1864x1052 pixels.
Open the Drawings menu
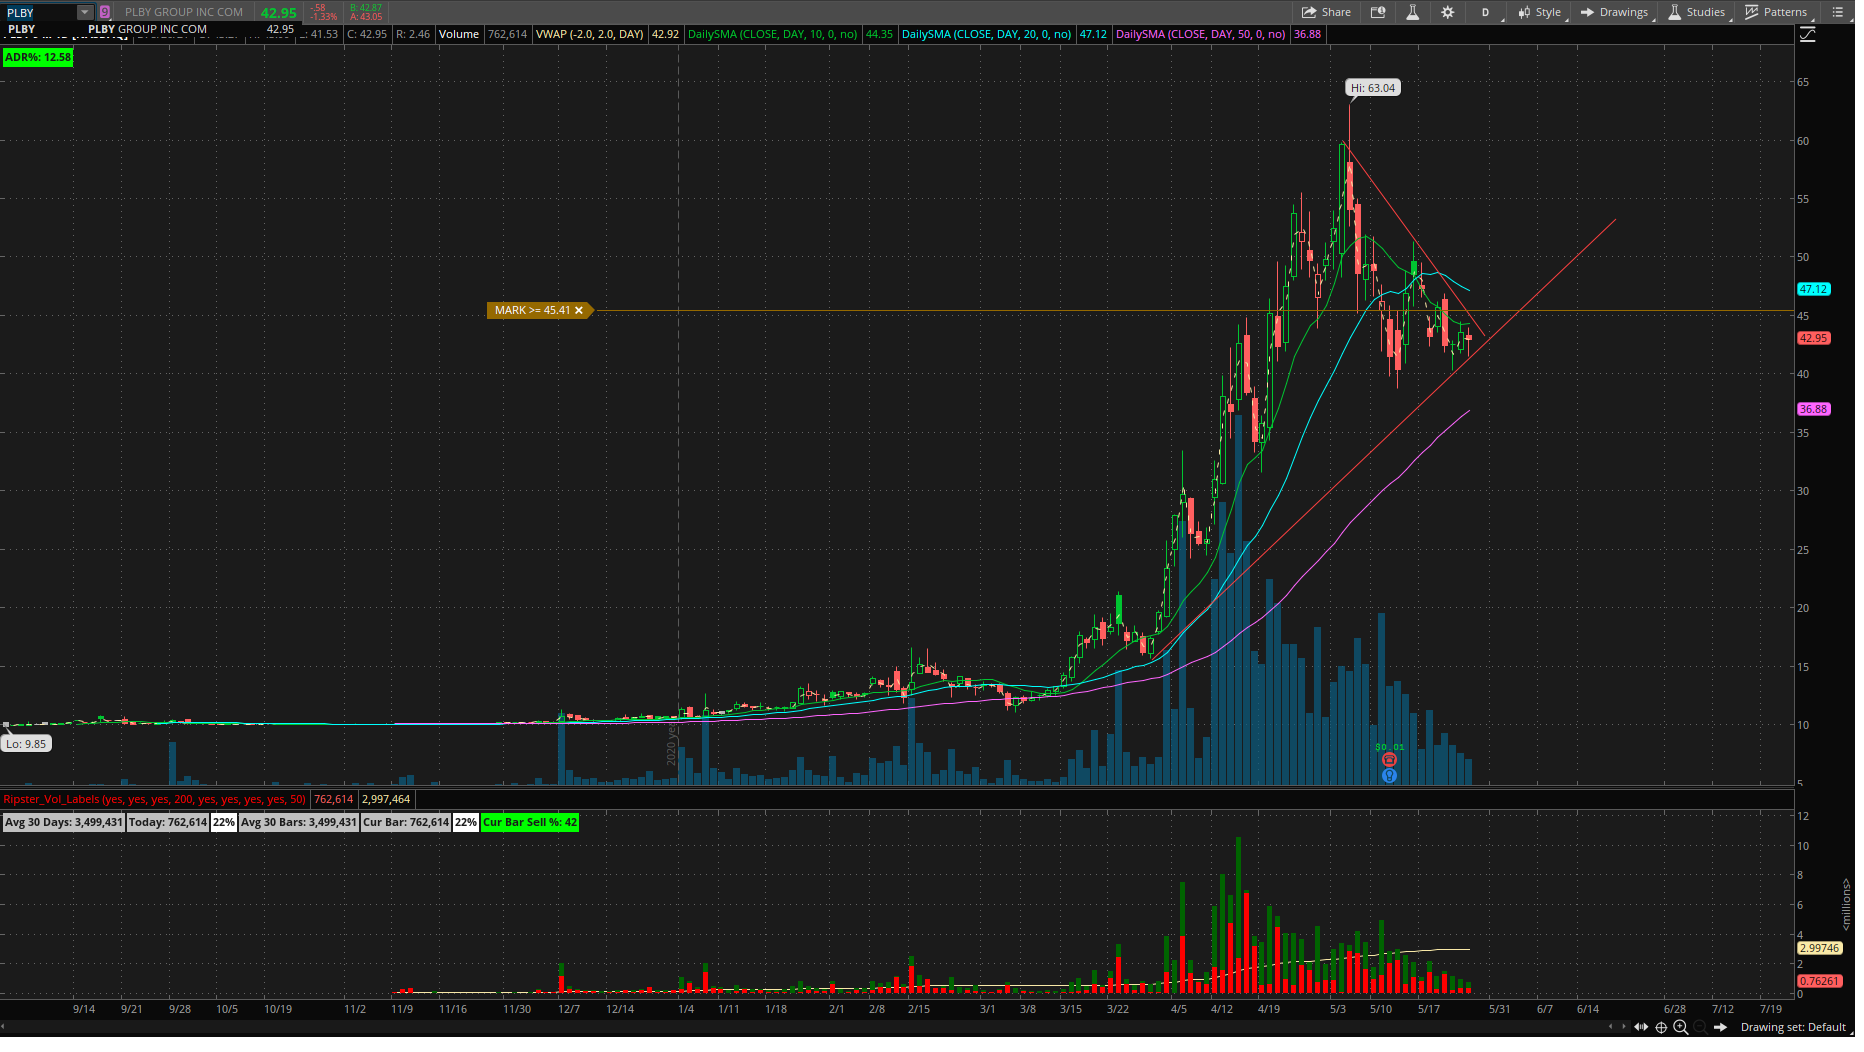[x=1614, y=12]
